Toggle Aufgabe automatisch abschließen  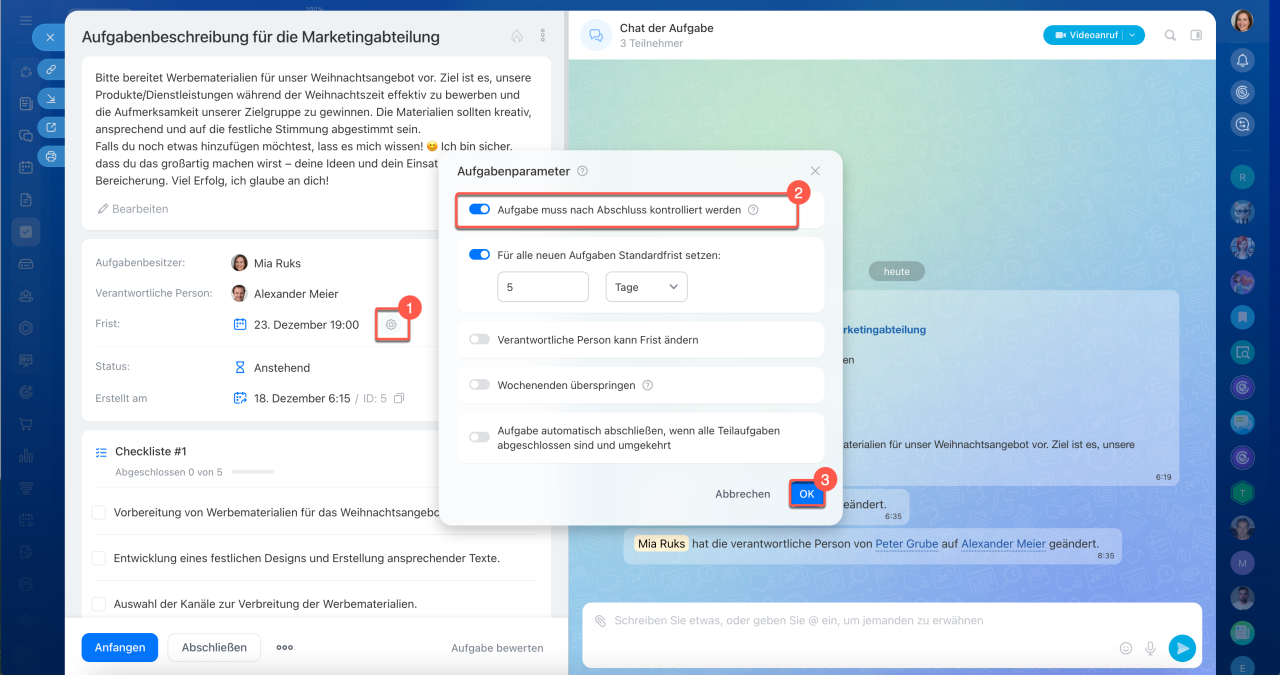[x=479, y=437]
